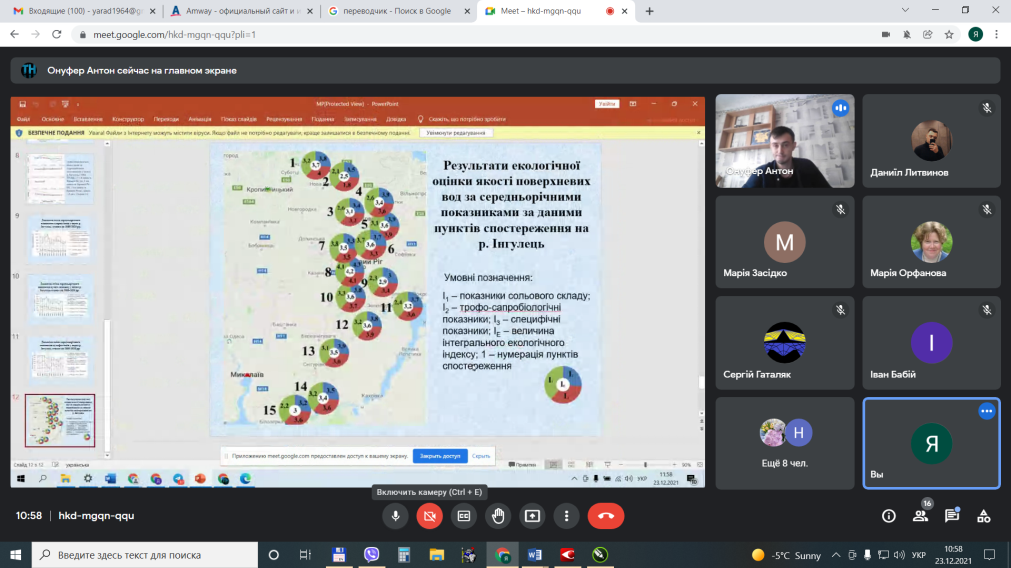
Task: Click the Windows search box Введите здесь текст
Action: (145, 554)
